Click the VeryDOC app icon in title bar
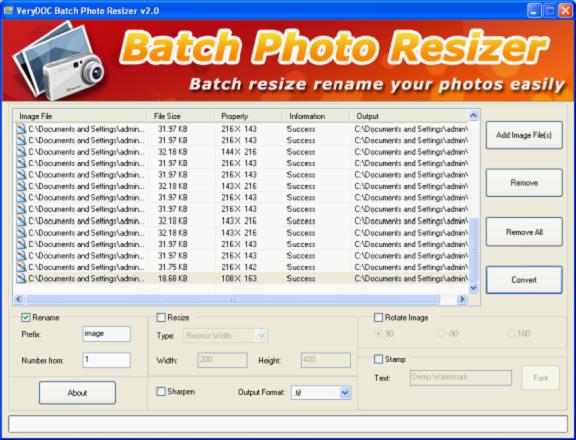This screenshot has width=576, height=440. [x=8, y=10]
